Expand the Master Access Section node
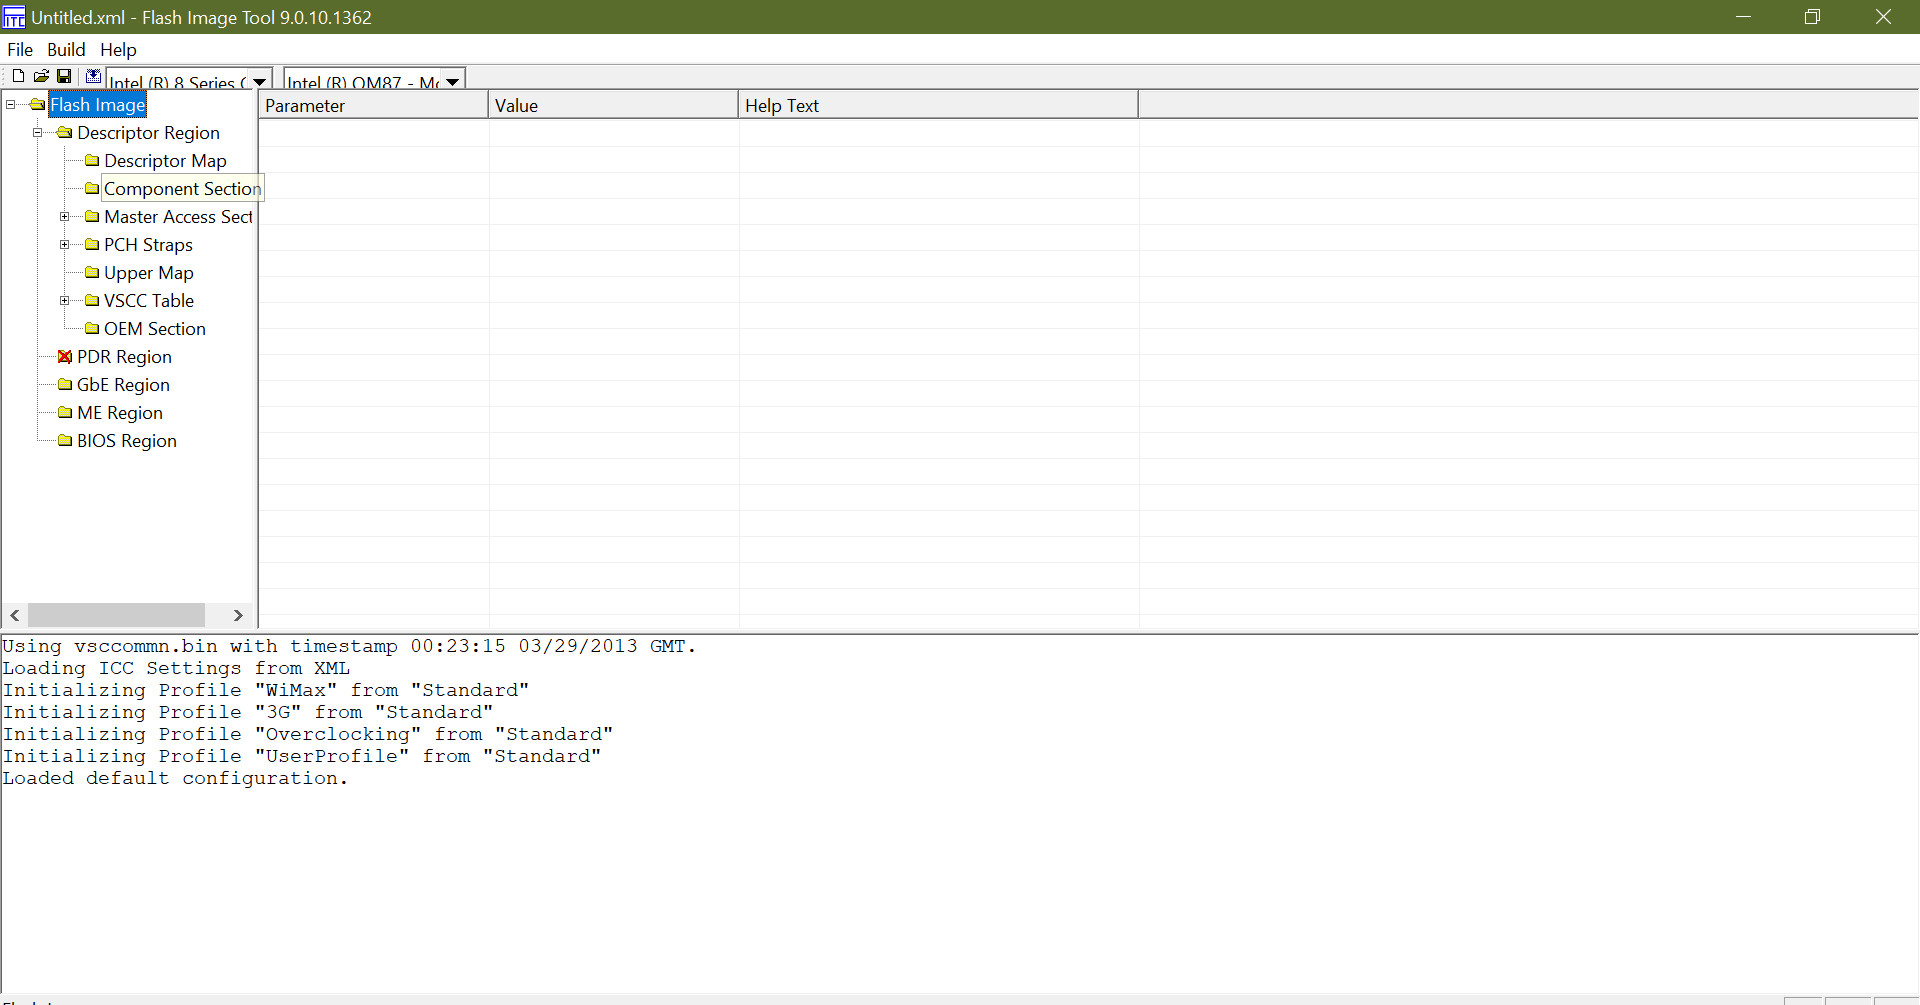This screenshot has height=1005, width=1920. pos(64,217)
